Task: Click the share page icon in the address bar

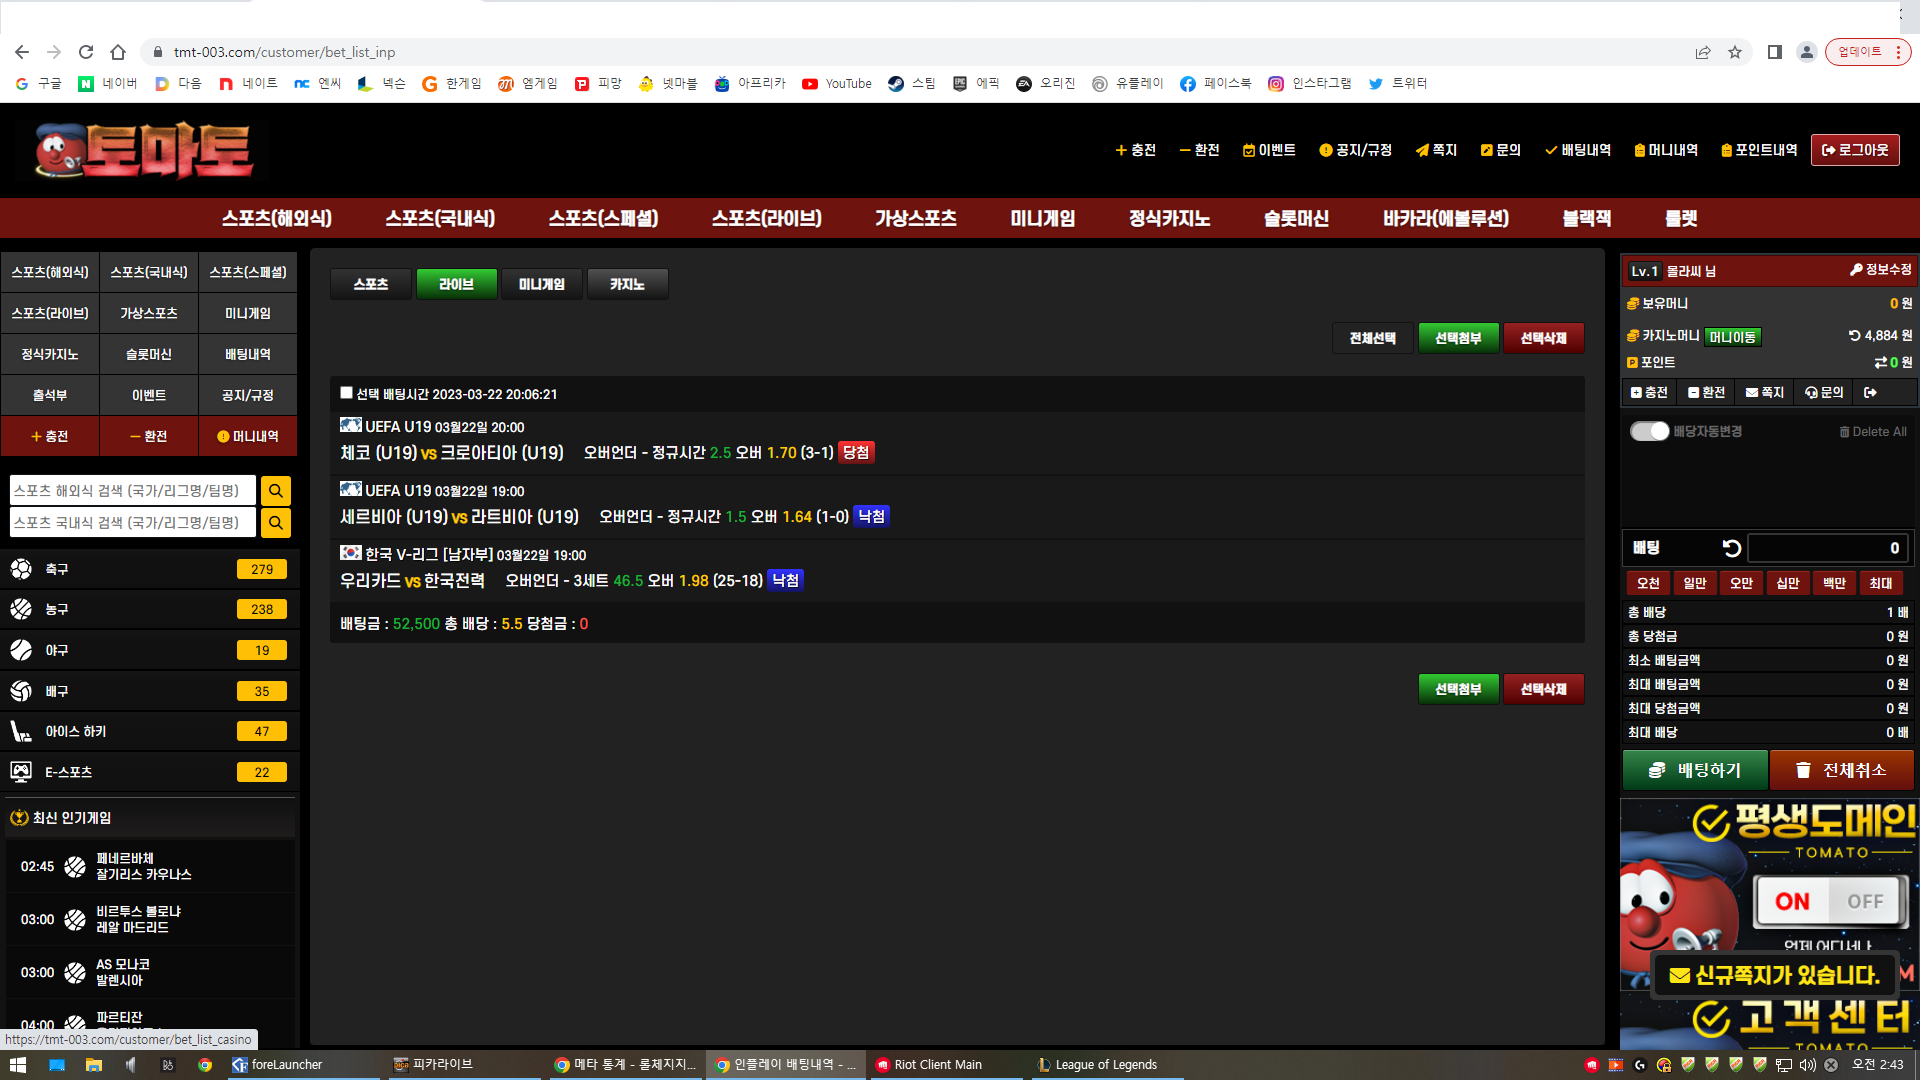Action: [x=1703, y=52]
